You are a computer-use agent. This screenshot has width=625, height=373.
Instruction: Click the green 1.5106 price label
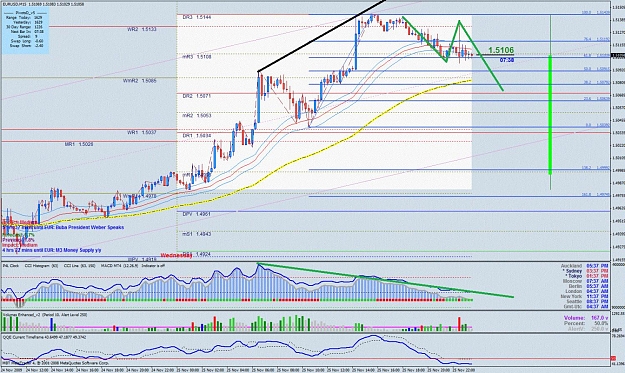[x=501, y=50]
